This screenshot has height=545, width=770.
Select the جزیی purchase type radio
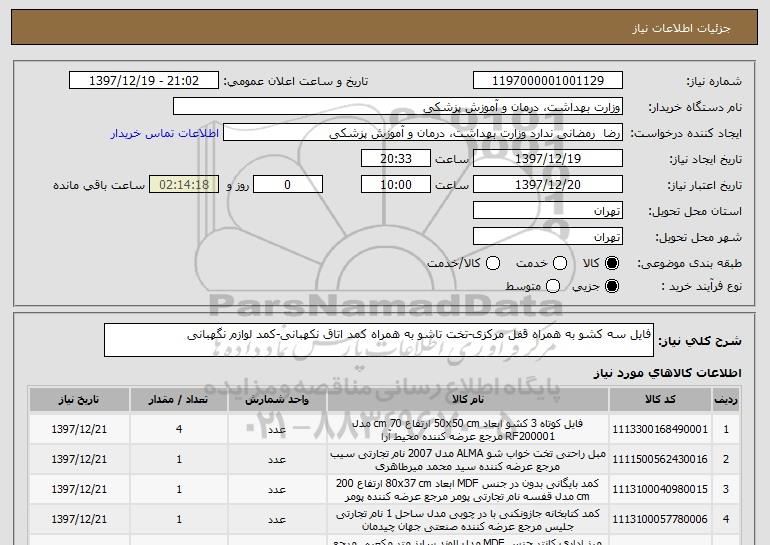coord(612,286)
